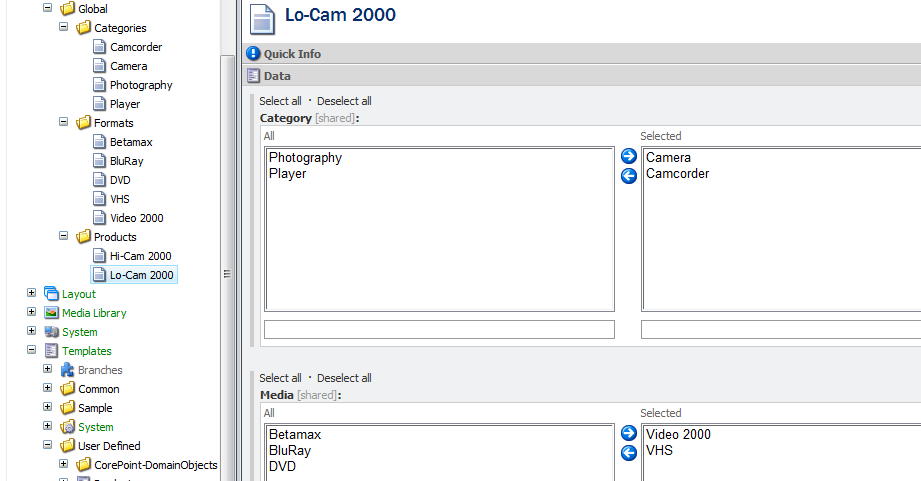Screen dimensions: 921x481
Task: Click the left arrow icon in Category section
Action: (x=629, y=176)
